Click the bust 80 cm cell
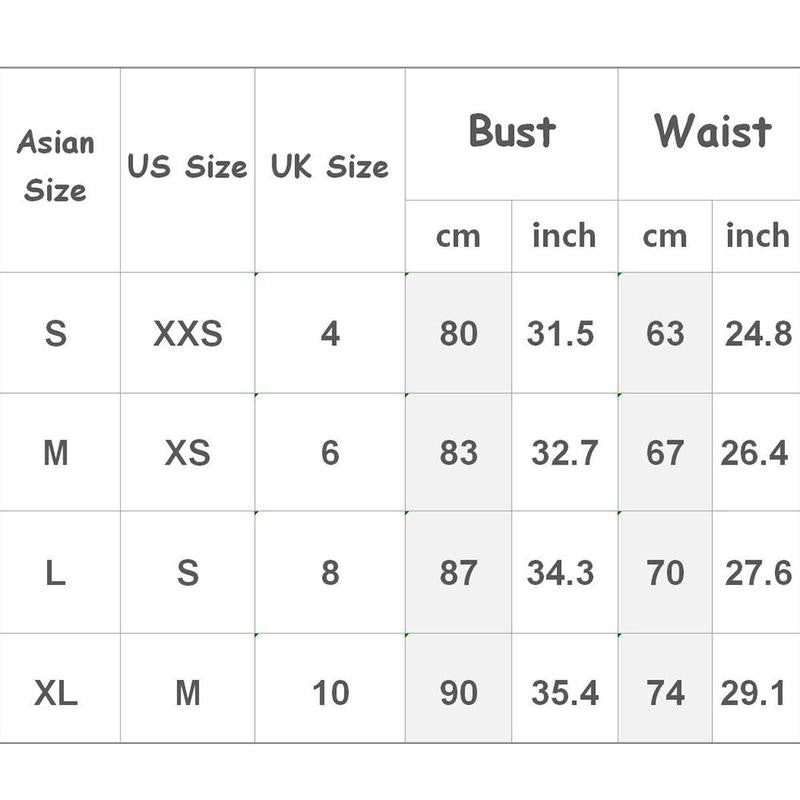 [459, 333]
